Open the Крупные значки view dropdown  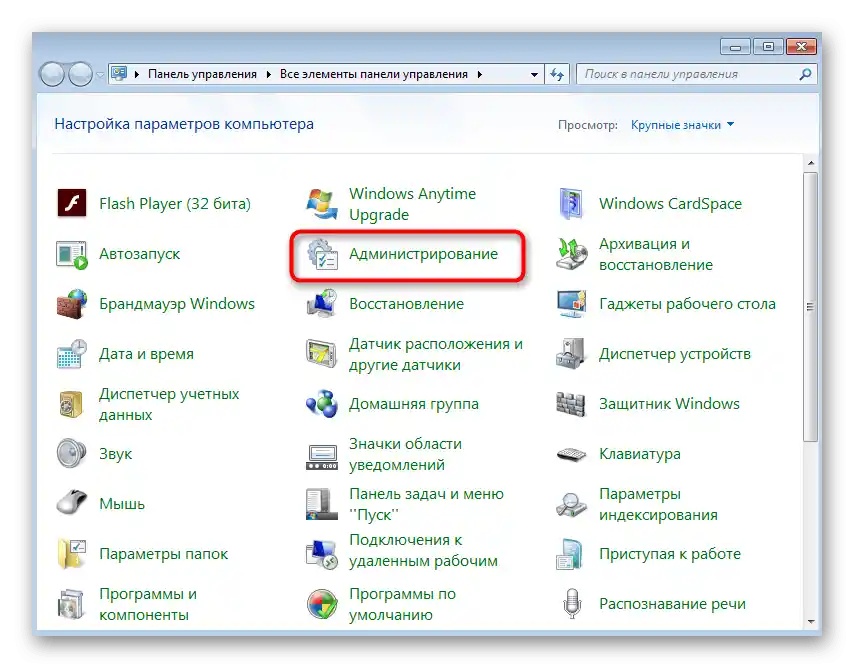(x=682, y=125)
